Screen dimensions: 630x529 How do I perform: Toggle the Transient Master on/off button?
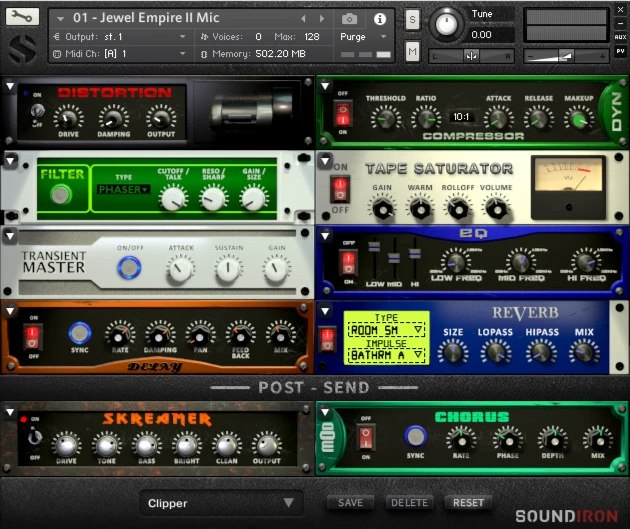click(x=129, y=268)
